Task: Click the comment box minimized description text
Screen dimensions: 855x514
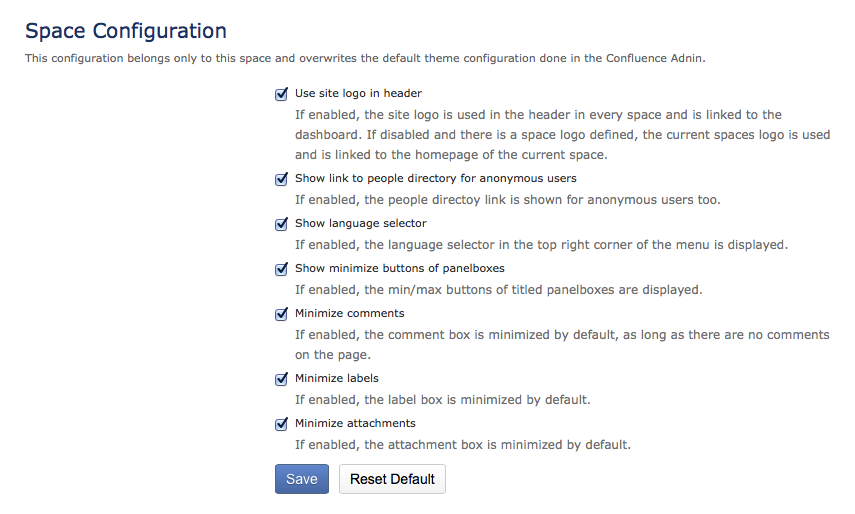Action: 562,344
